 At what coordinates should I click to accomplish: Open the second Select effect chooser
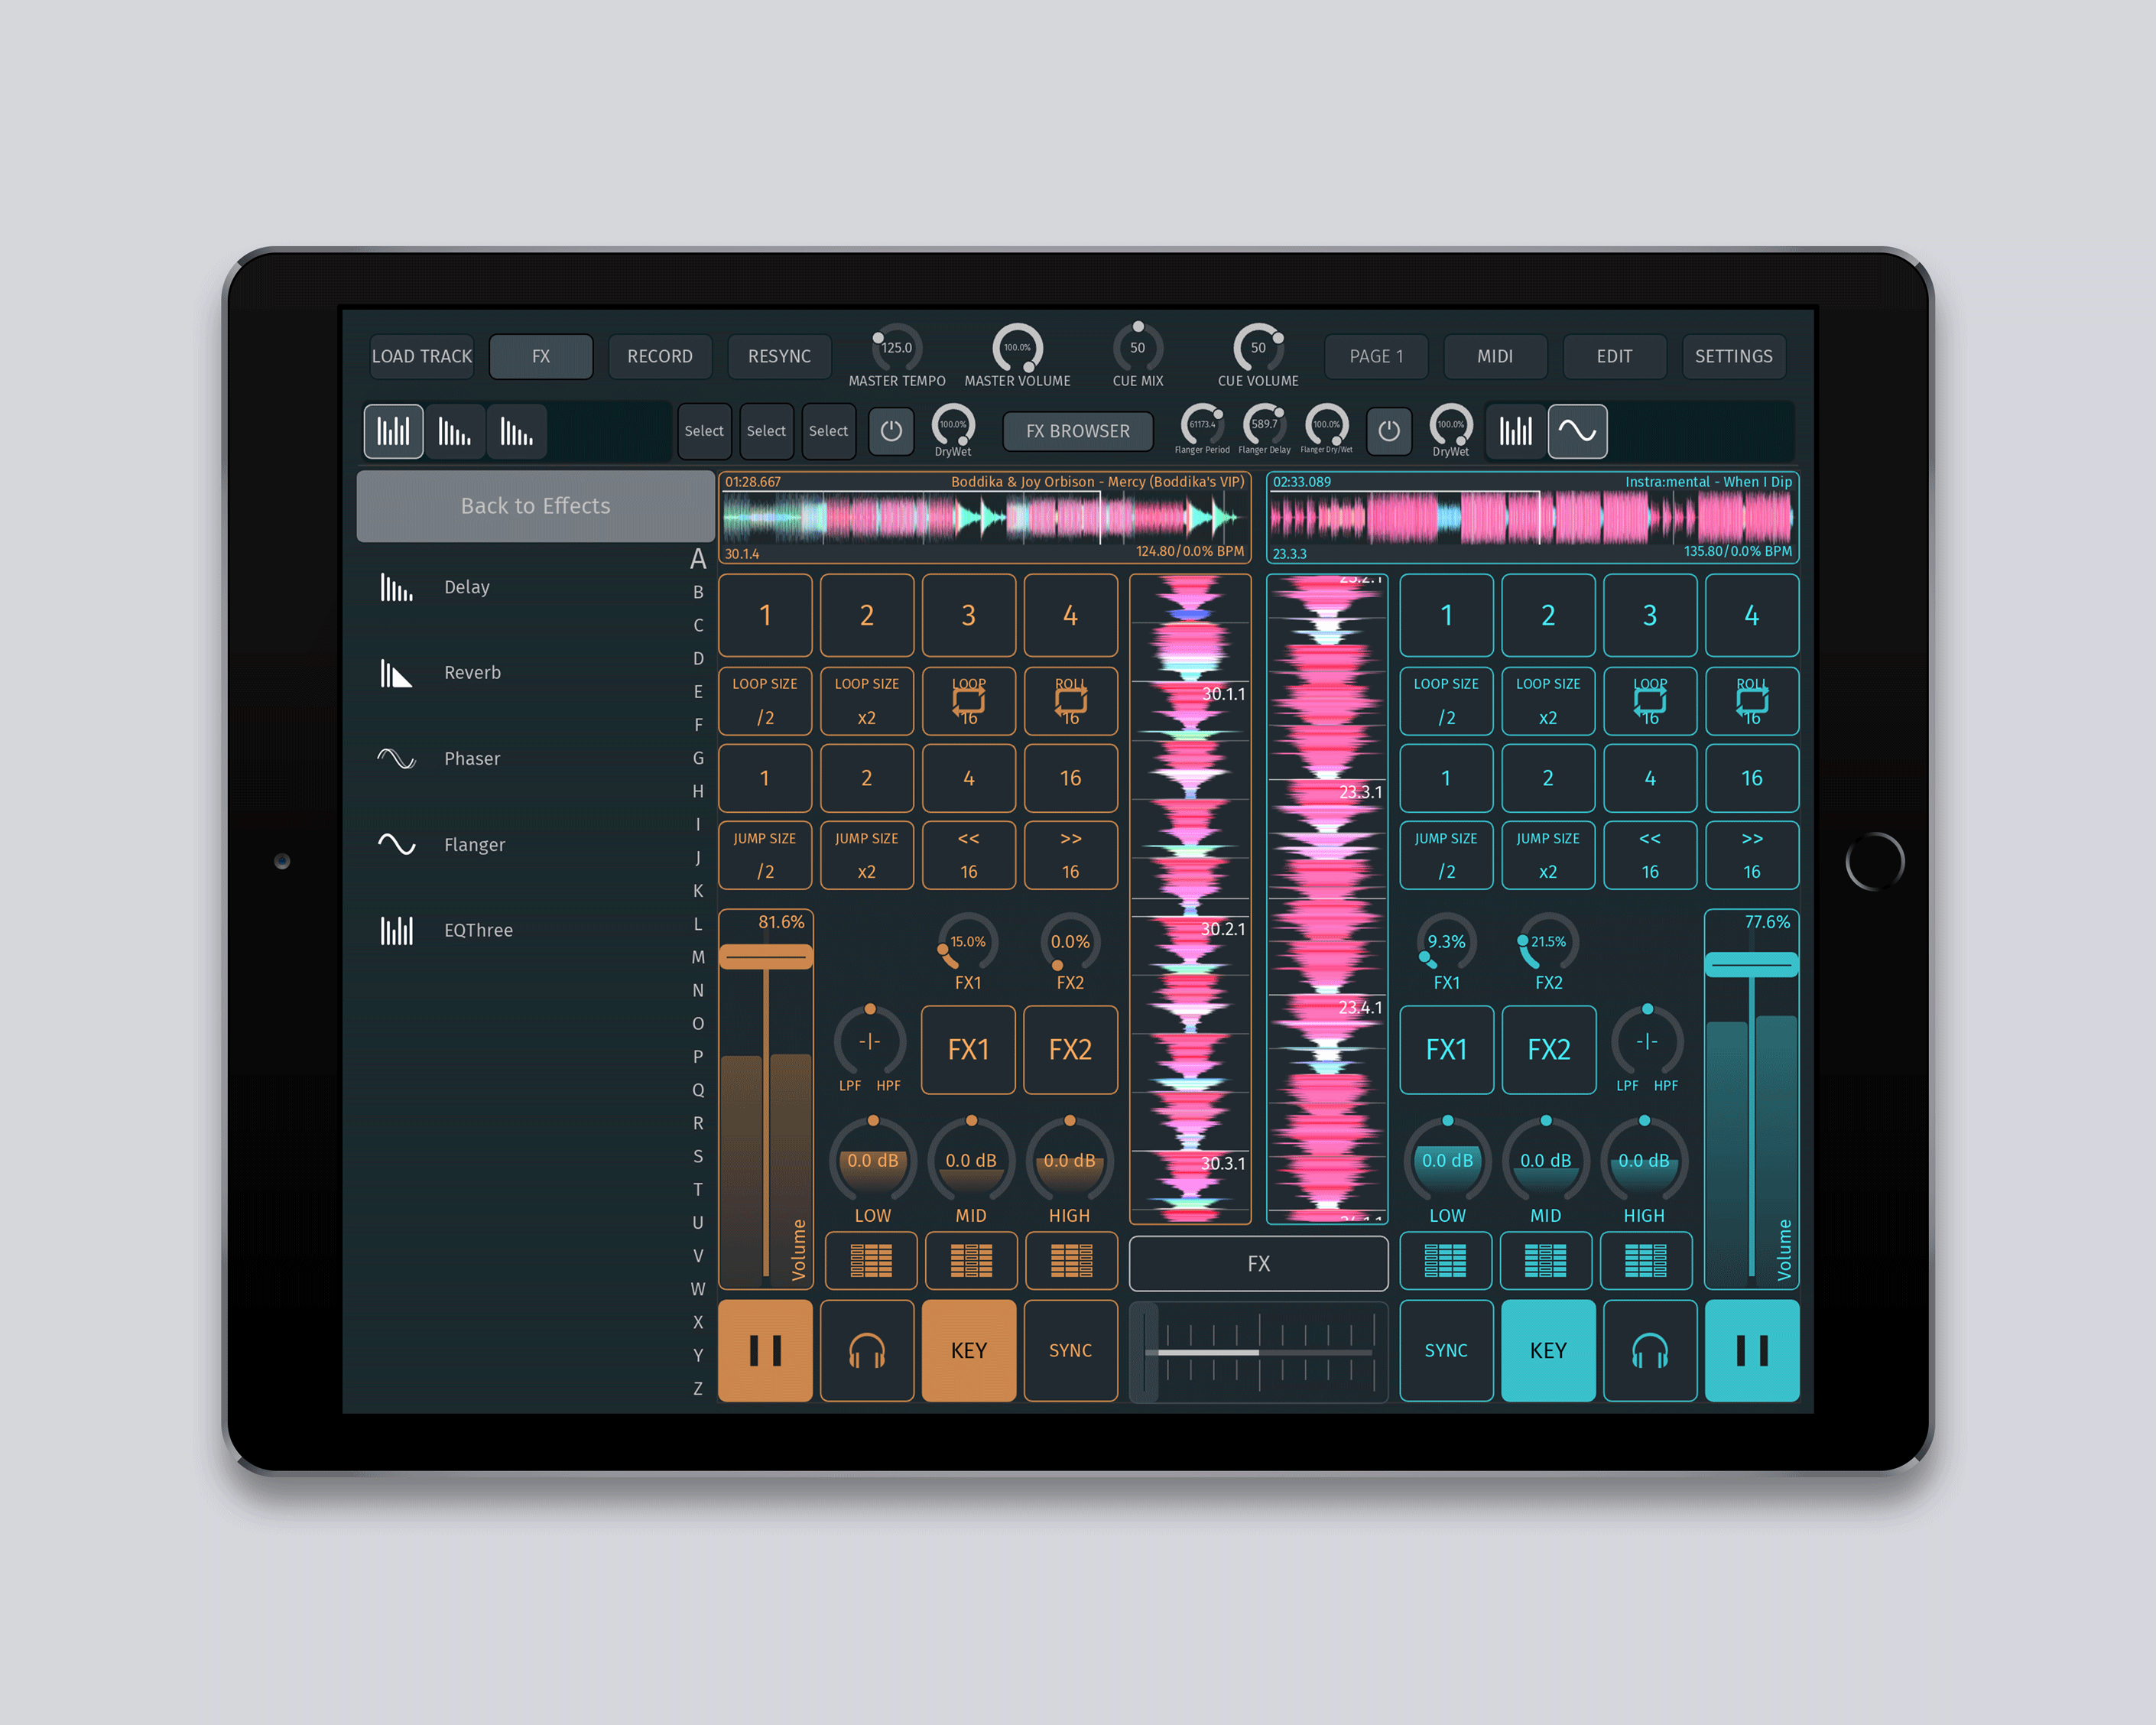click(x=766, y=431)
